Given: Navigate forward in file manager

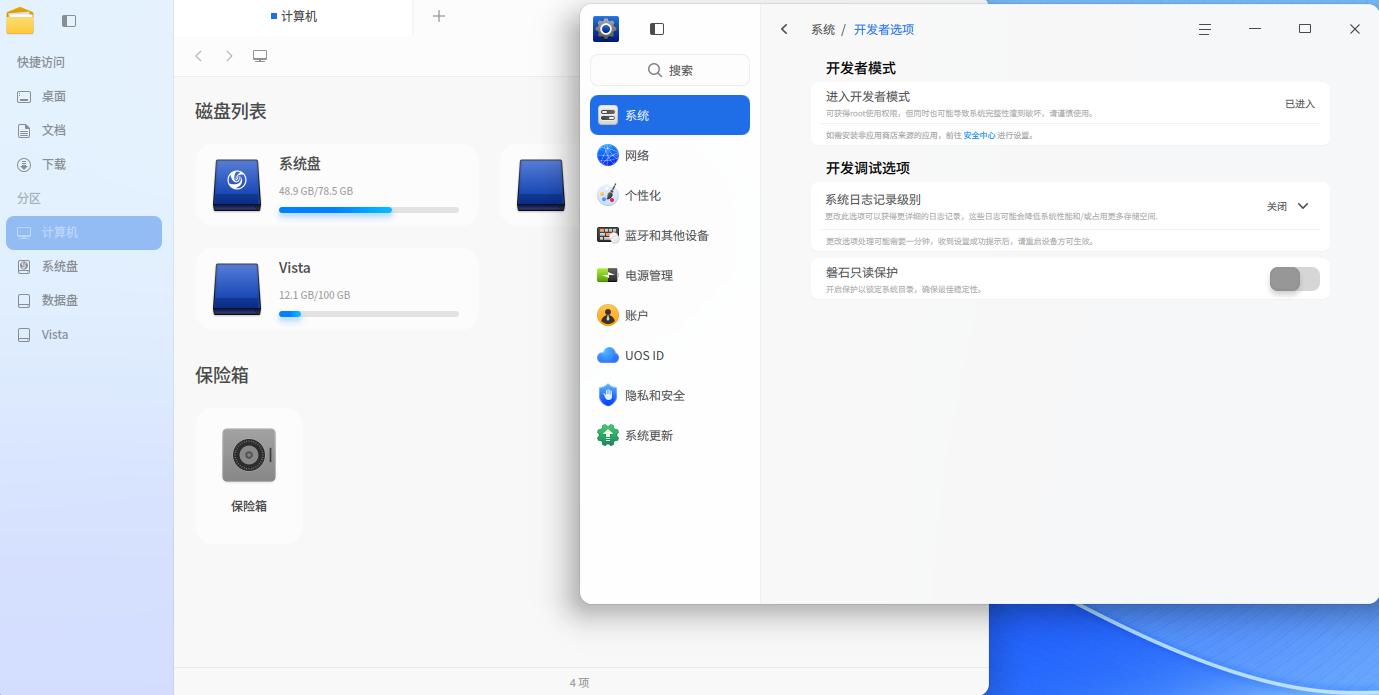Looking at the screenshot, I should pos(229,56).
